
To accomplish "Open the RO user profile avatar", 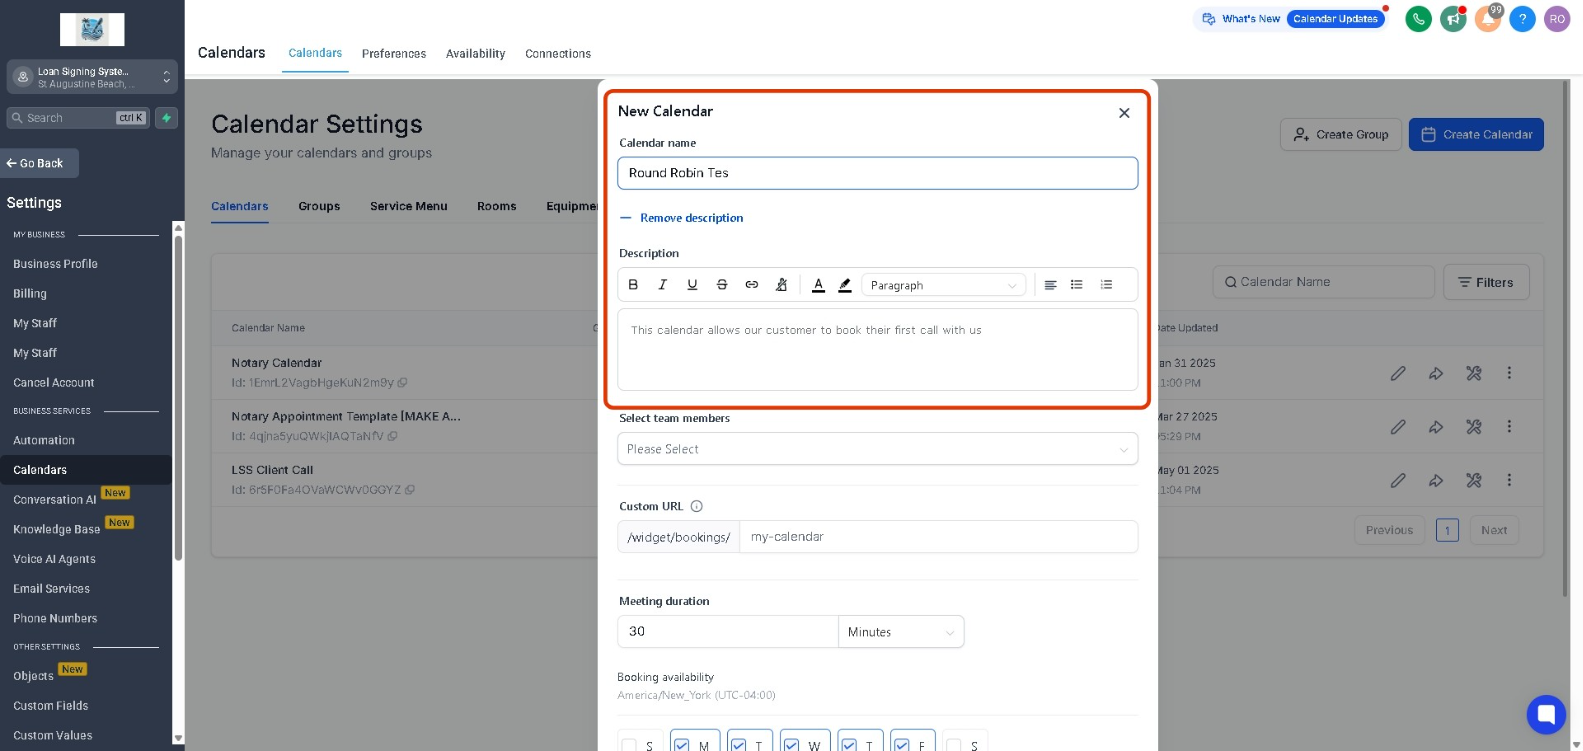I will click(x=1557, y=19).
